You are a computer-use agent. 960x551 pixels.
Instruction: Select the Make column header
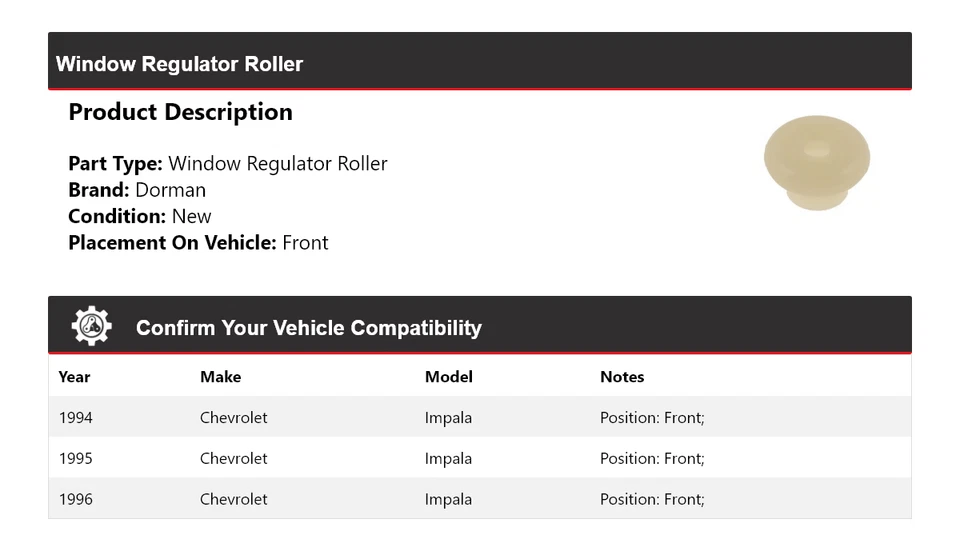(220, 377)
